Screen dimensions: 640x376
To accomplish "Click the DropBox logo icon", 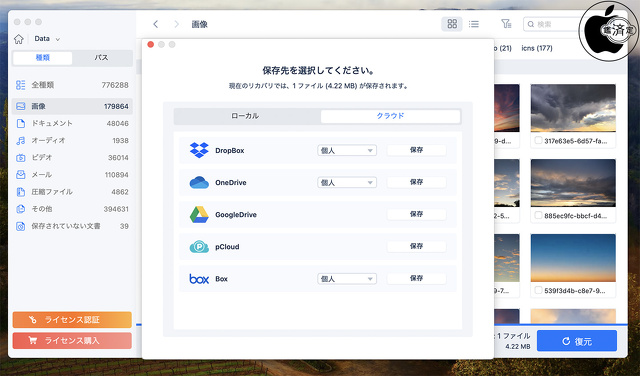I will 199,151.
